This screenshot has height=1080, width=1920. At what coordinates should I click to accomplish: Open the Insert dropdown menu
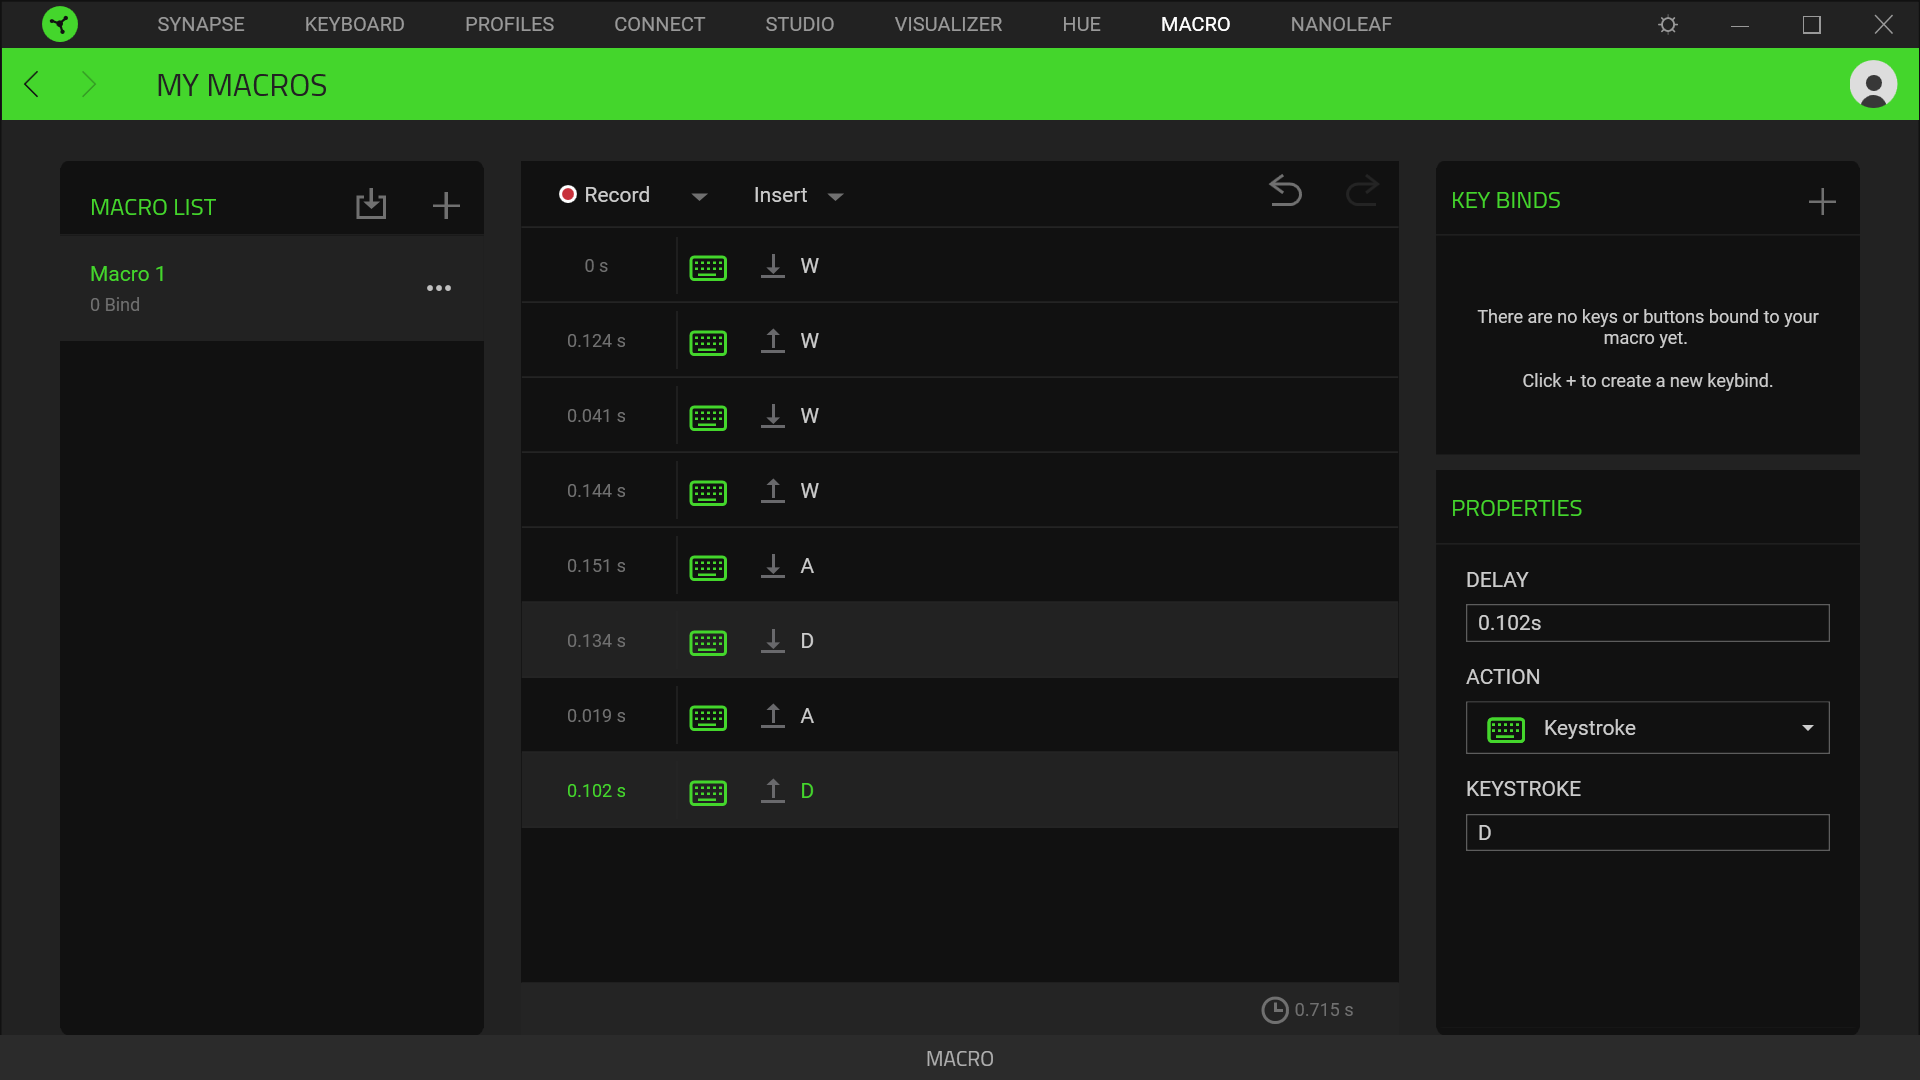(797, 196)
